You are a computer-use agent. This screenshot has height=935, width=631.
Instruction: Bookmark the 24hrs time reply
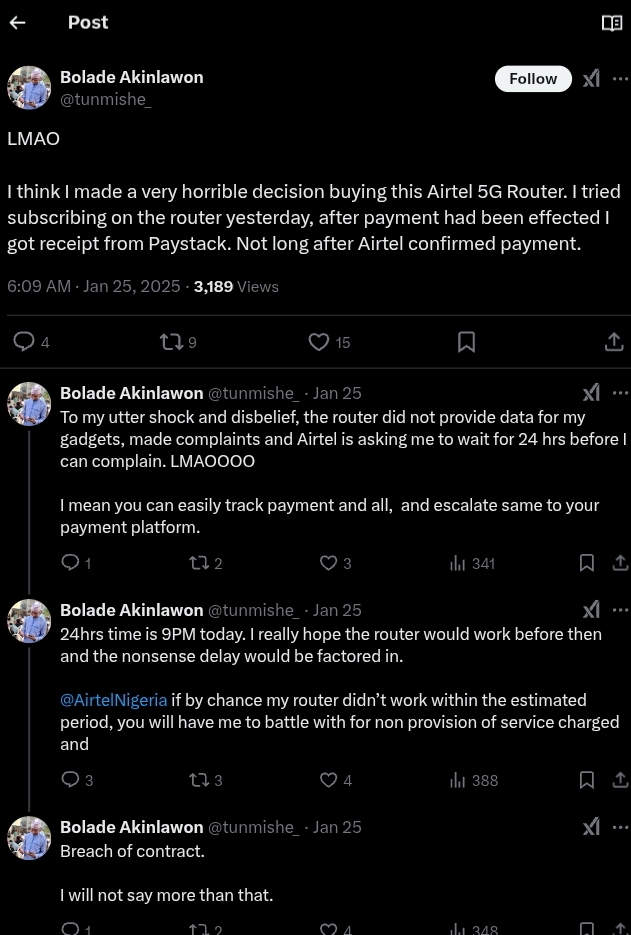587,780
